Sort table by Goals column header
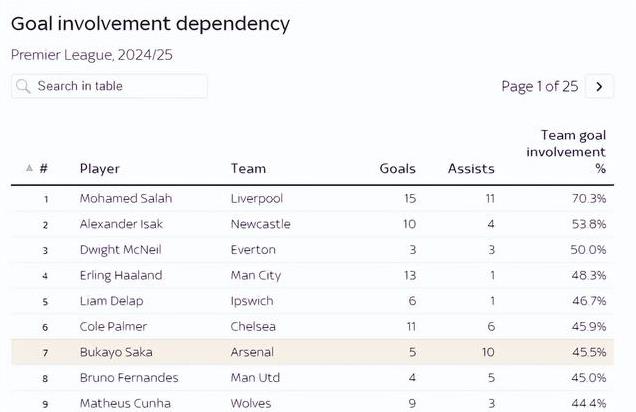Viewport: 636px width, 412px height. pyautogui.click(x=398, y=168)
